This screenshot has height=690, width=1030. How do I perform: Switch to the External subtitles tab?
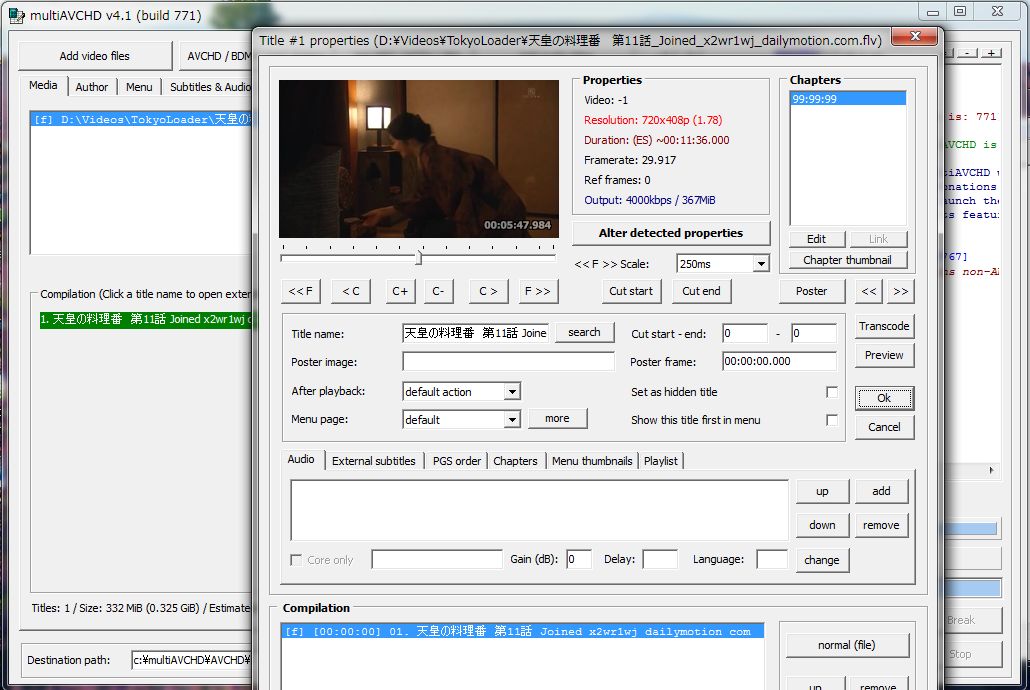point(374,461)
